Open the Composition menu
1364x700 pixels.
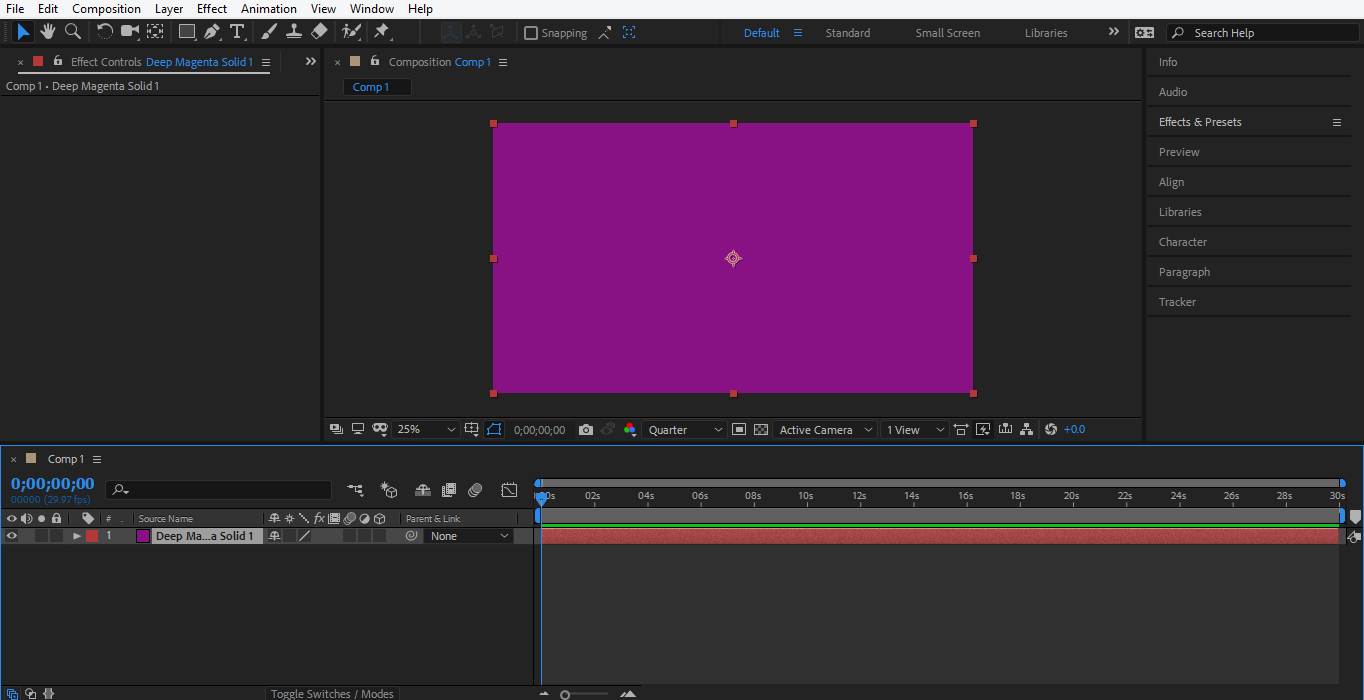pyautogui.click(x=106, y=9)
